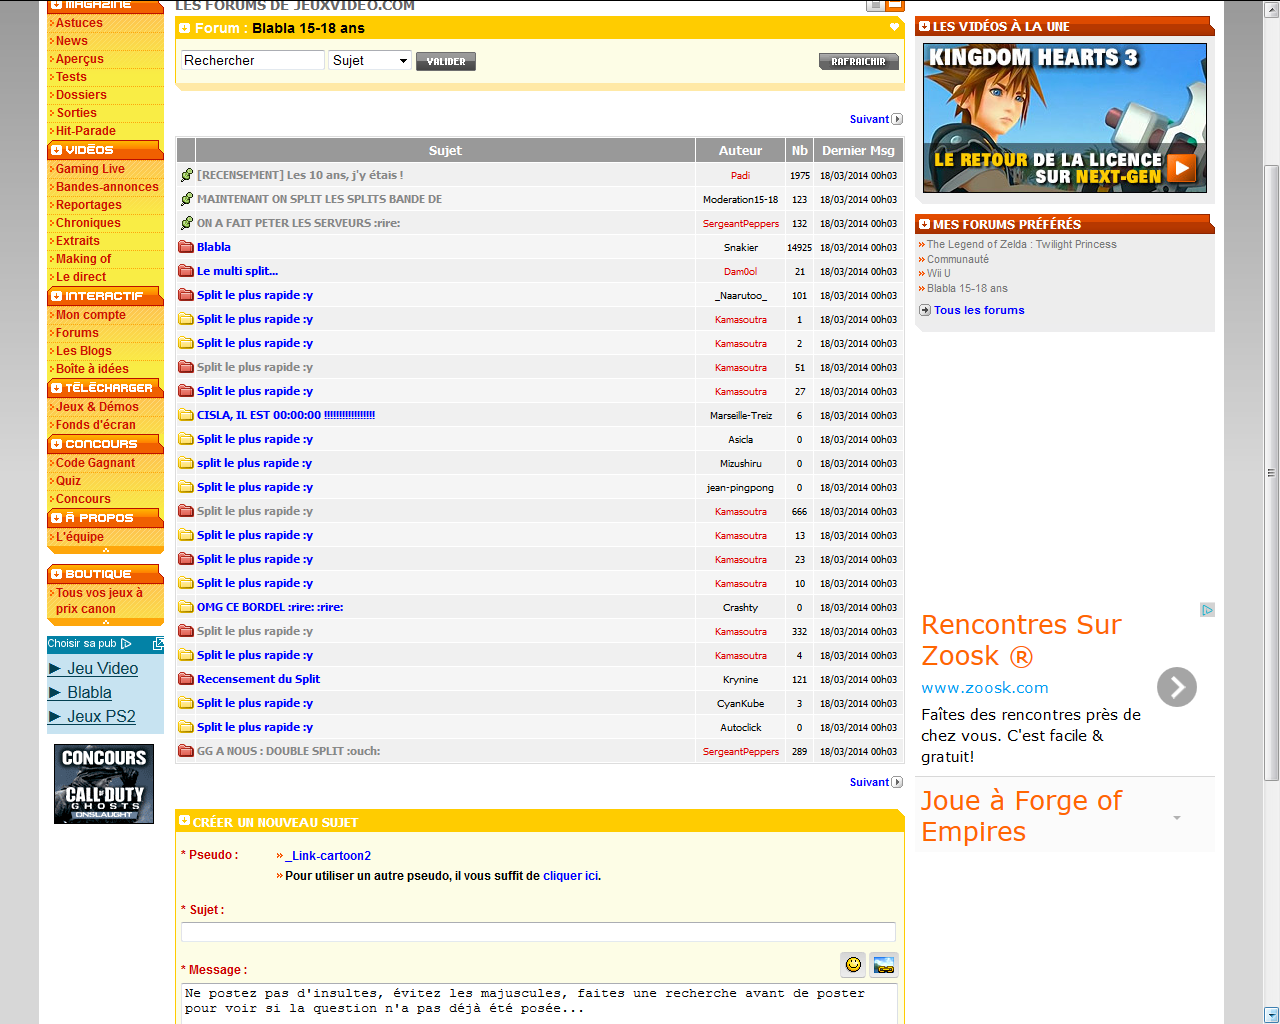Viewport: 1280px width, 1024px height.
Task: Click the folder icon of jean-pingpong's Split topic
Action: point(186,487)
